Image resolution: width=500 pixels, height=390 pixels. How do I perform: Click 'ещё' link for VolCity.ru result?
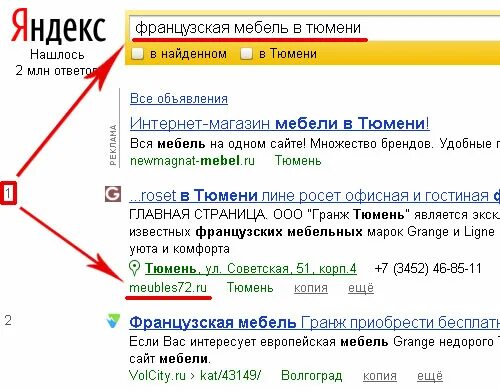coord(430,376)
